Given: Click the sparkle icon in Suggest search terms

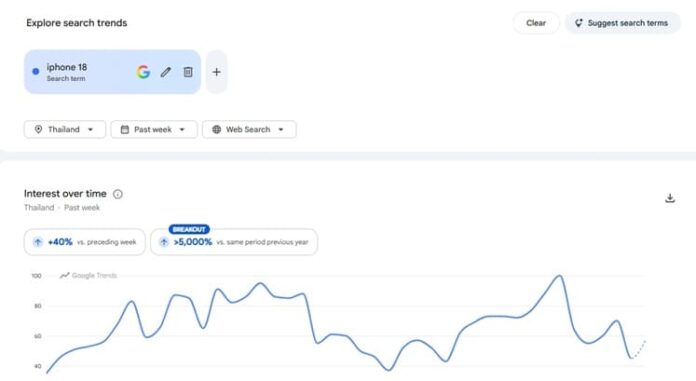Looking at the screenshot, I should 578,23.
